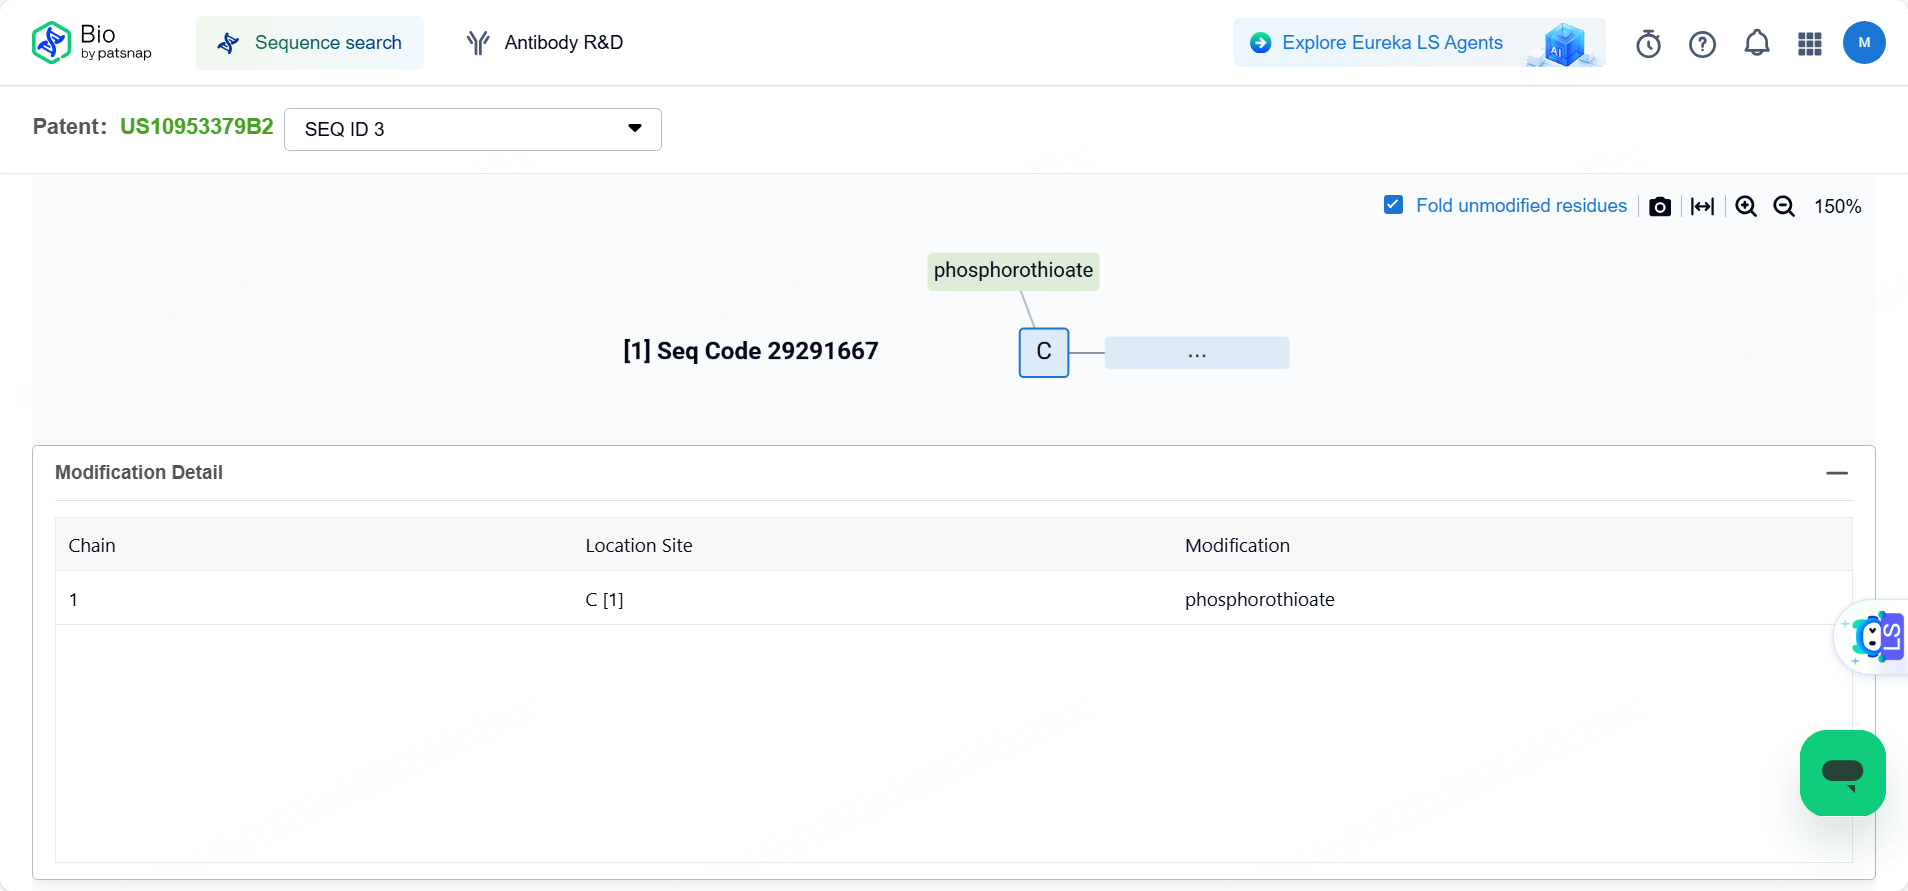This screenshot has width=1908, height=891.
Task: Switch to the Sequence search tab
Action: coord(310,43)
